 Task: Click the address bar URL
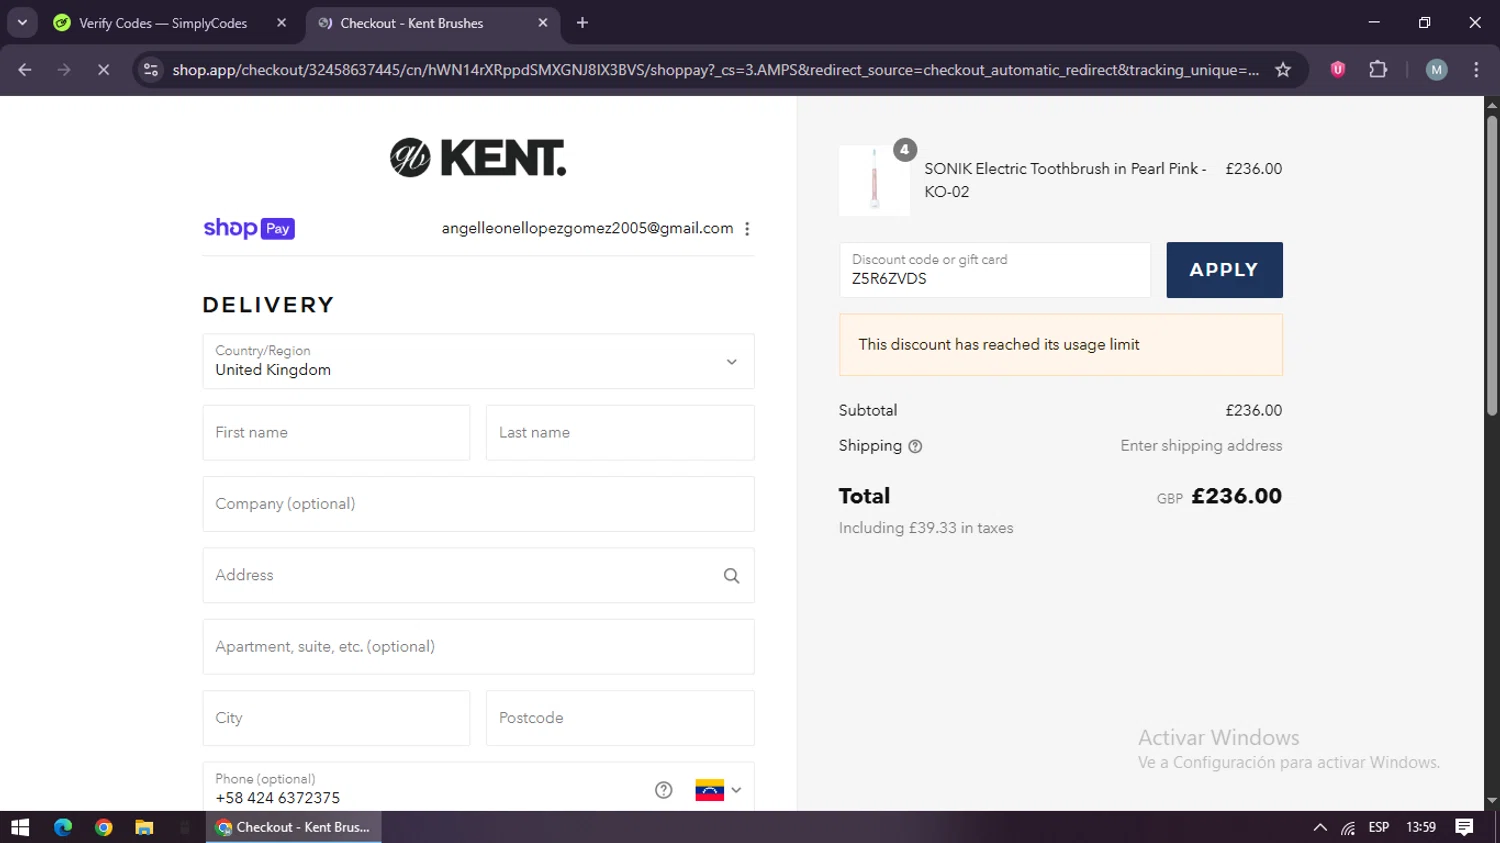(x=715, y=70)
